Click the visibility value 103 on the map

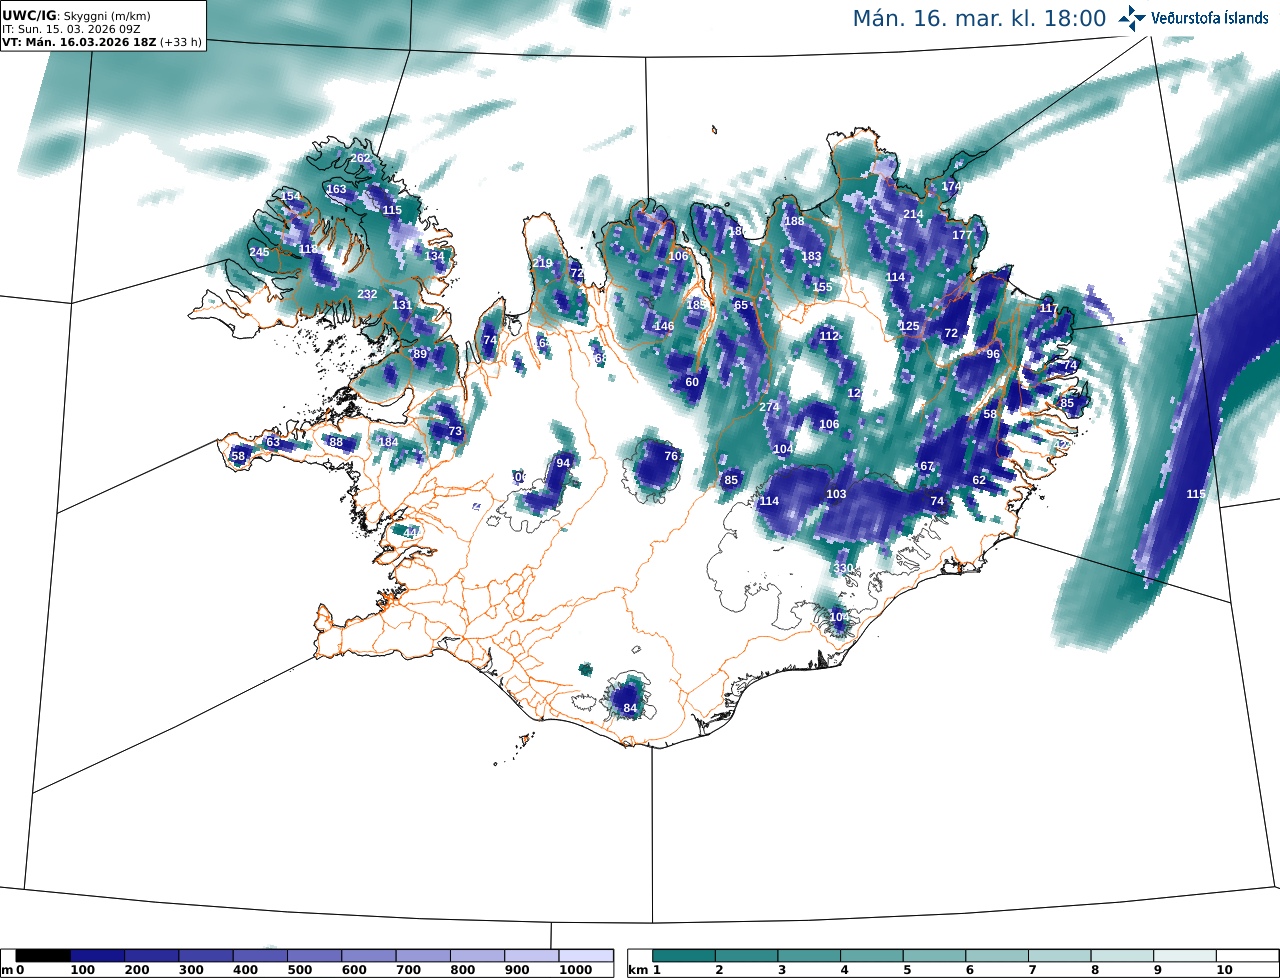837,494
